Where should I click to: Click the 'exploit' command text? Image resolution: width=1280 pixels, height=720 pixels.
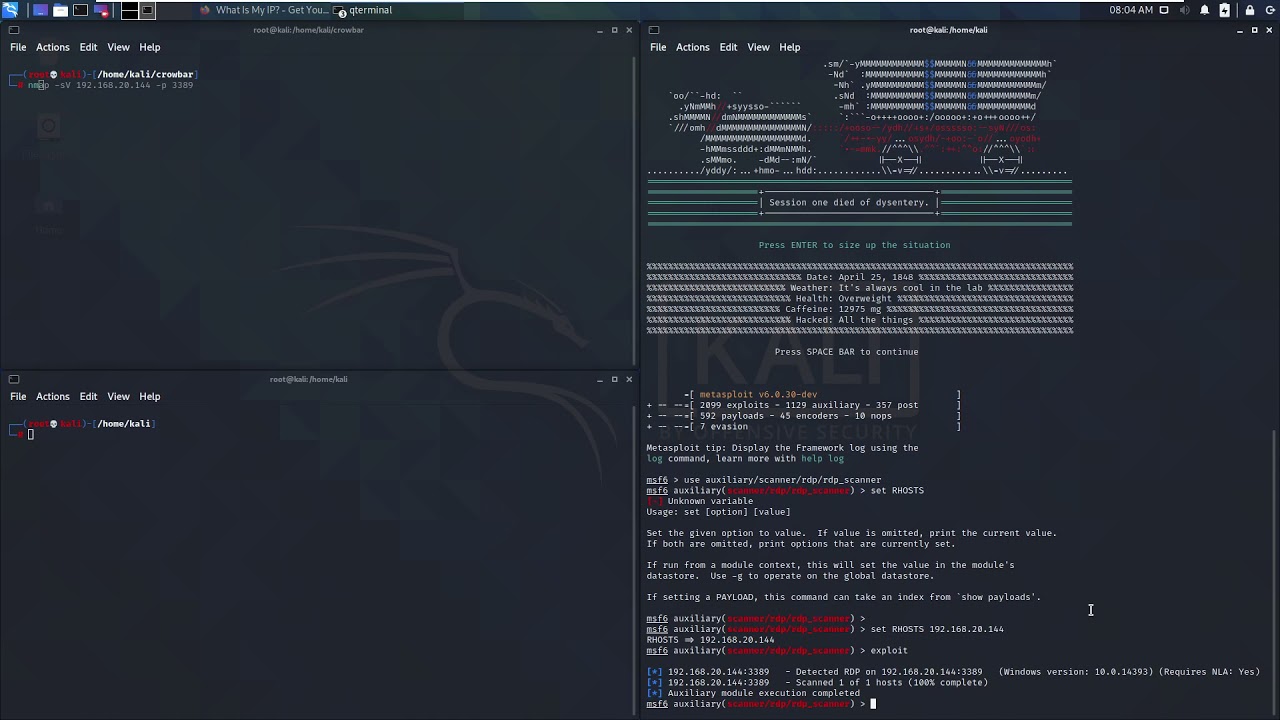(x=889, y=651)
